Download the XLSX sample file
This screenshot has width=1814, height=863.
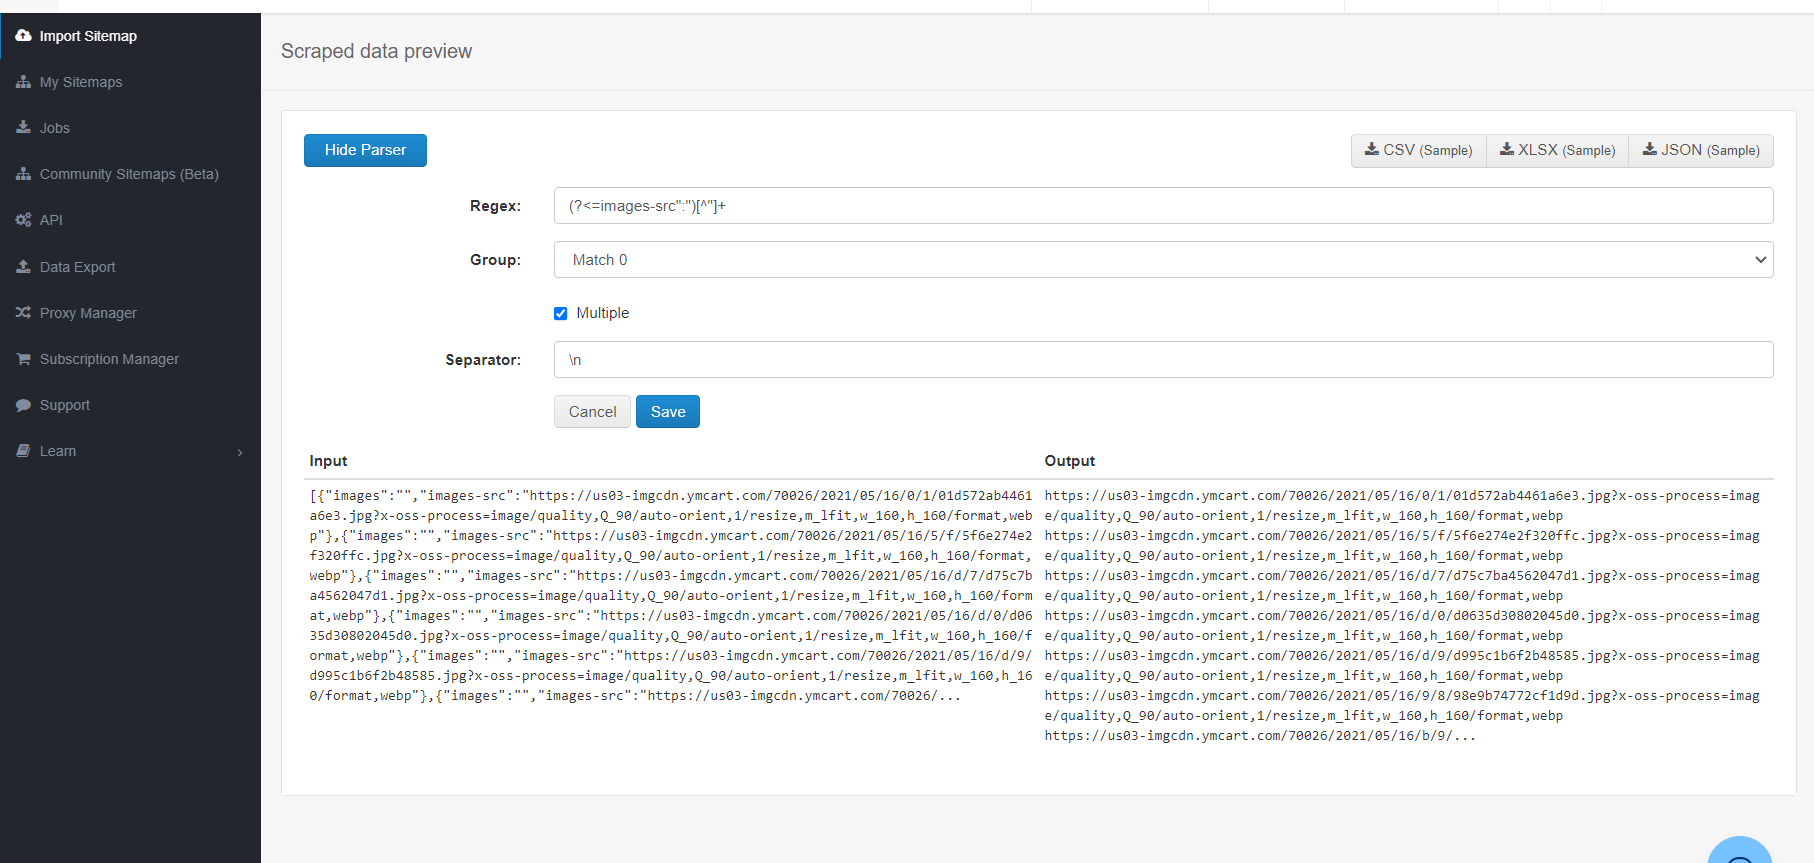(x=1557, y=150)
